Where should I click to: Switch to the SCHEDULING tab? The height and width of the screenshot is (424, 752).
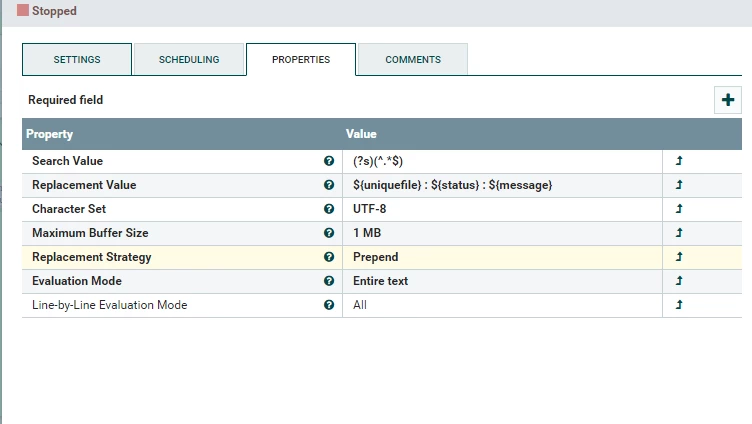point(189,59)
